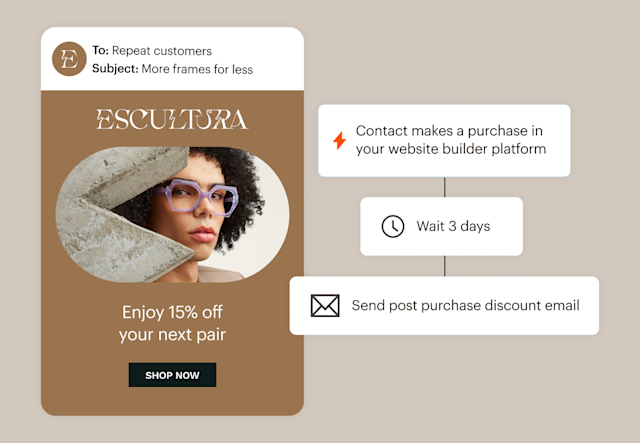Click the connector line between trigger and wait steps

(x=444, y=187)
